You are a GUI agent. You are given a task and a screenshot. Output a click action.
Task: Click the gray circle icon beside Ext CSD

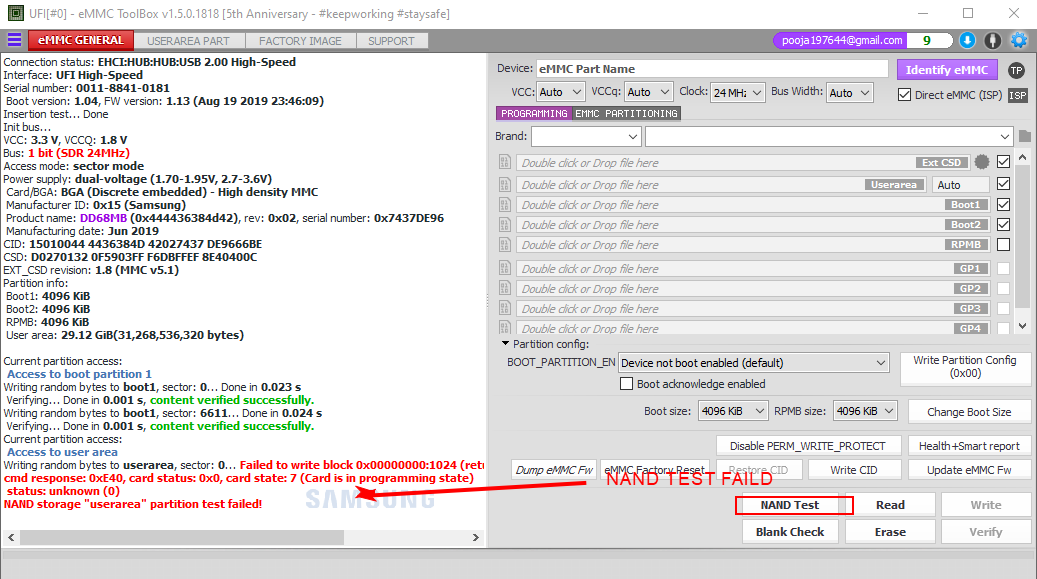click(x=982, y=162)
